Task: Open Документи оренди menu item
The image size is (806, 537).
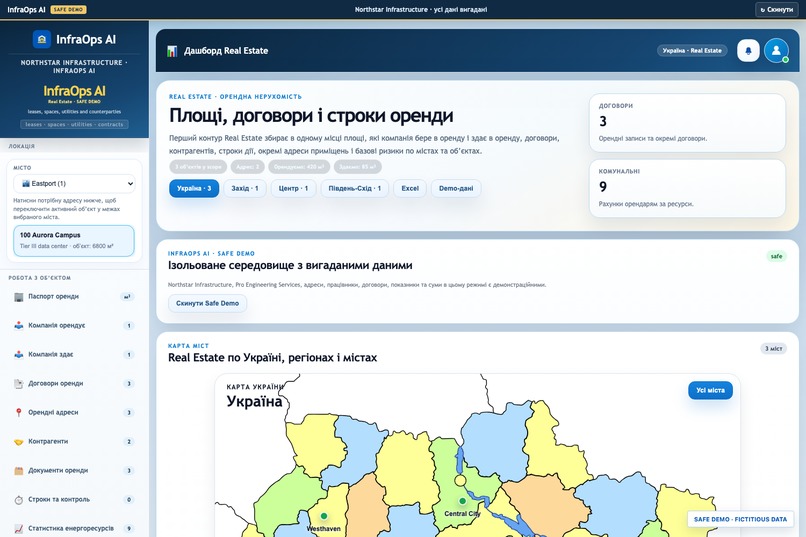Action: tap(74, 471)
